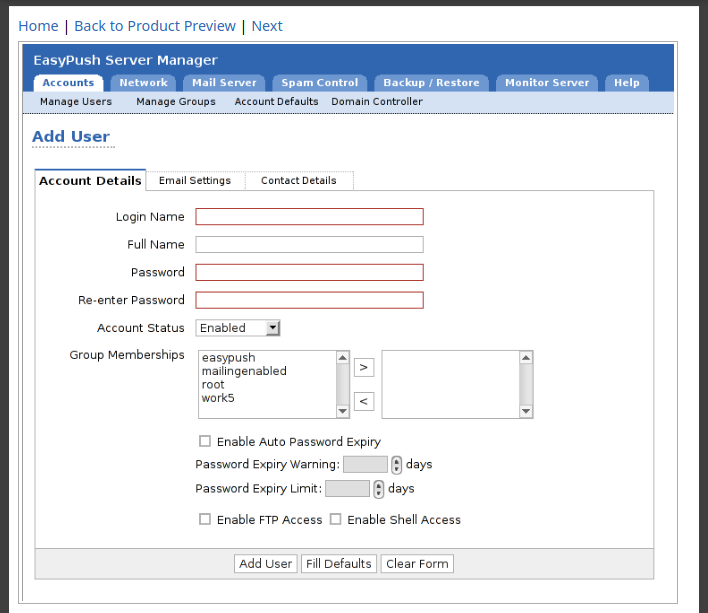708x613 pixels.
Task: Click Password Expiry Warning days field
Action: 365,464
